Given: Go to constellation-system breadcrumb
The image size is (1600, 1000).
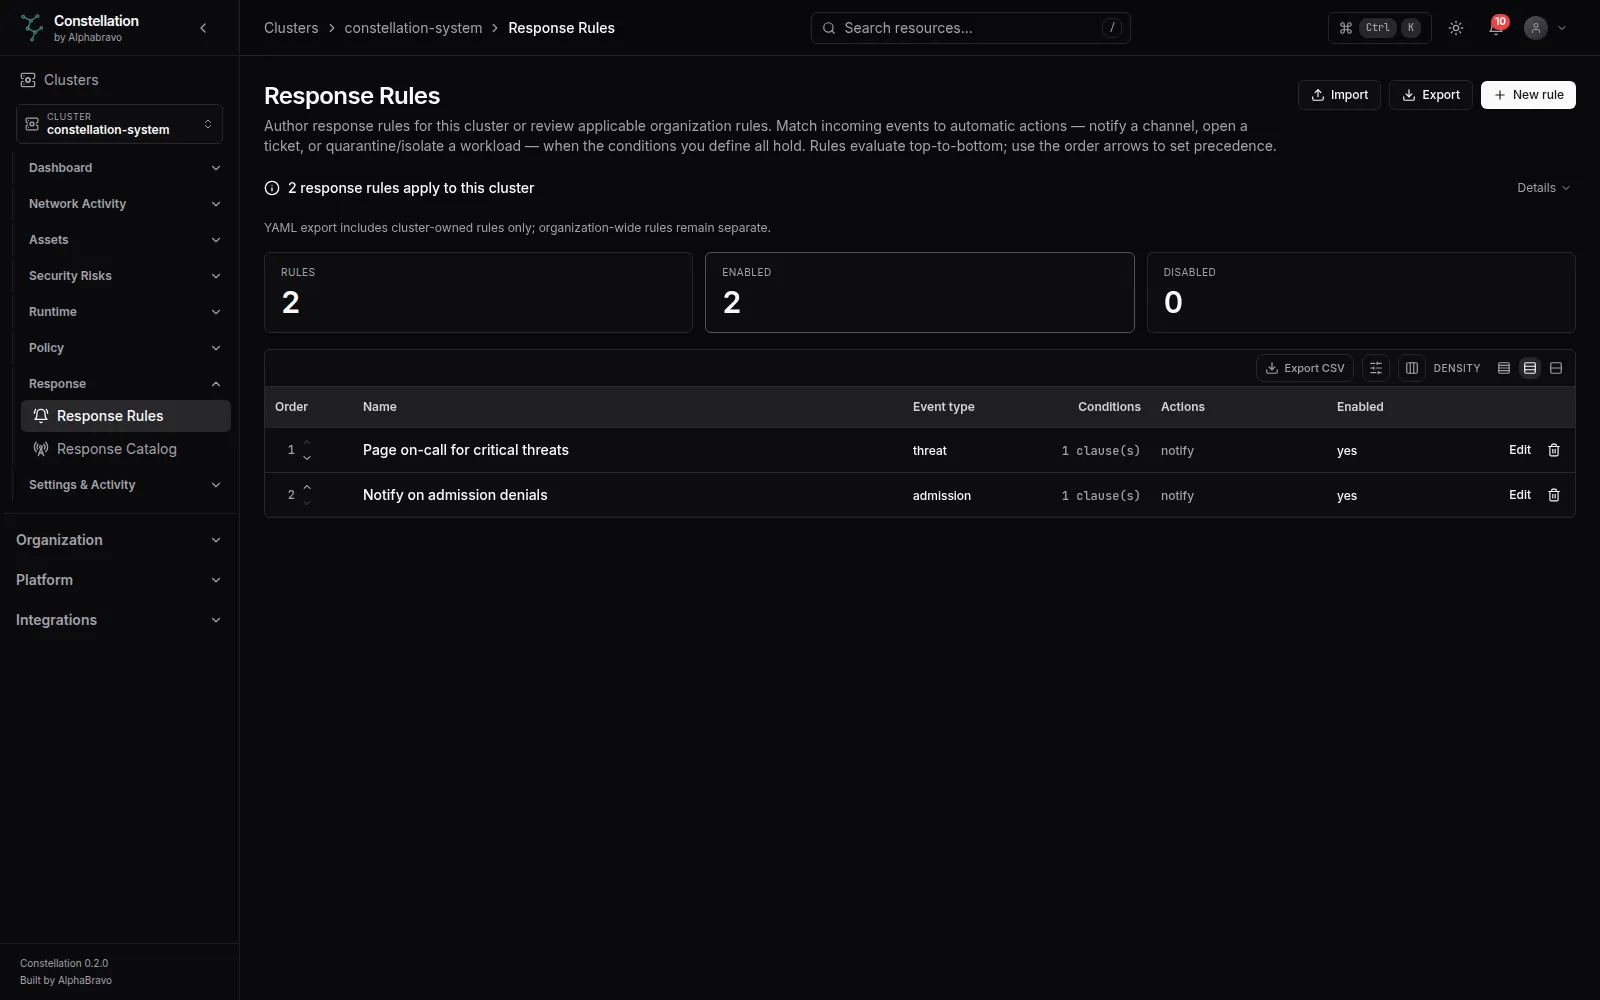Looking at the screenshot, I should pos(413,28).
